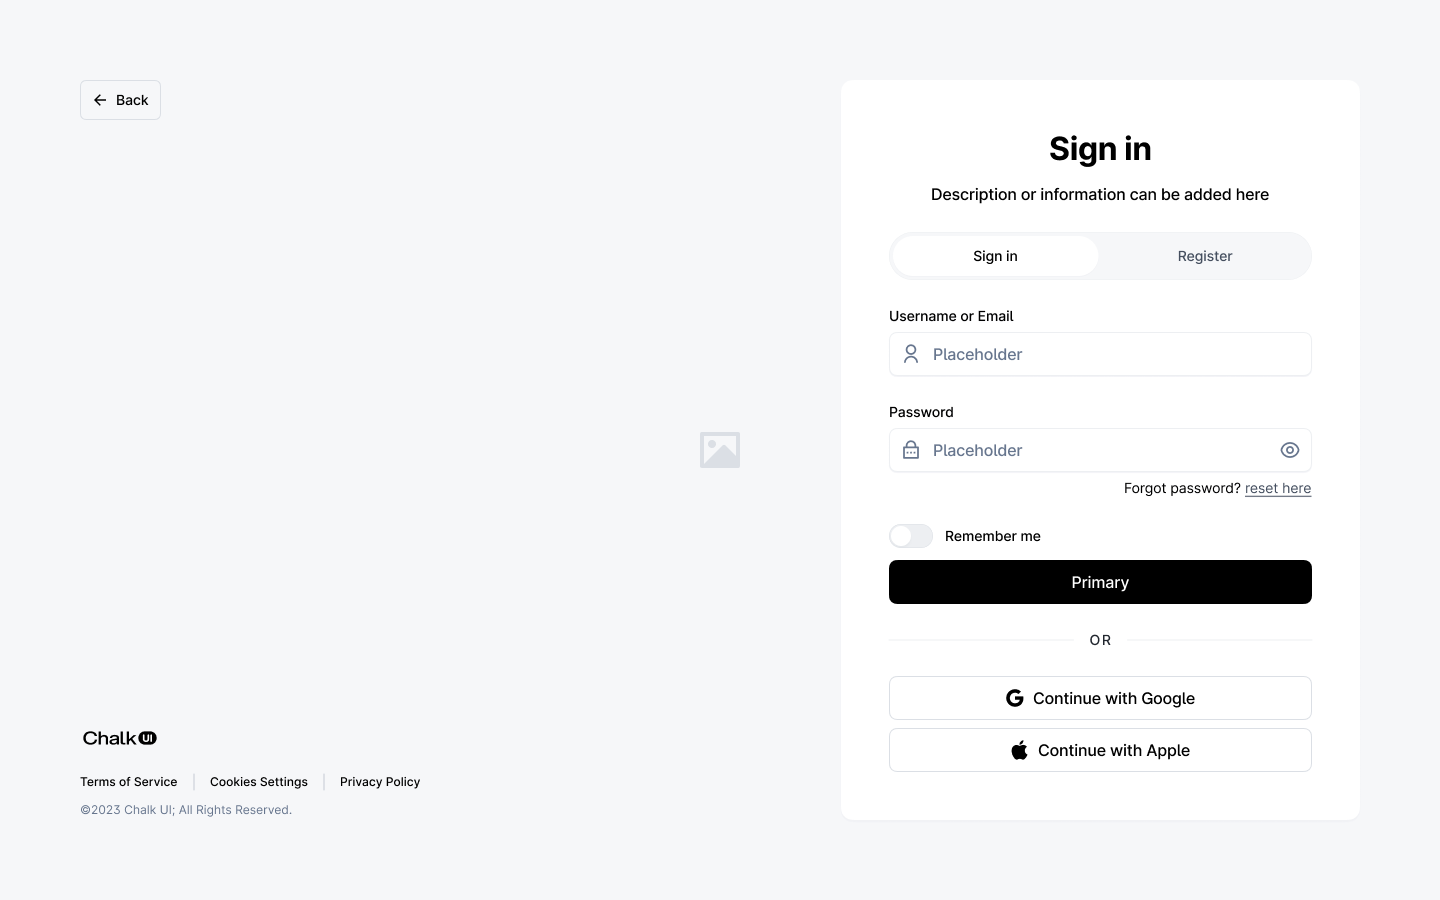Click the Google logo icon
Screen dimensions: 1440x900
click(x=1015, y=698)
